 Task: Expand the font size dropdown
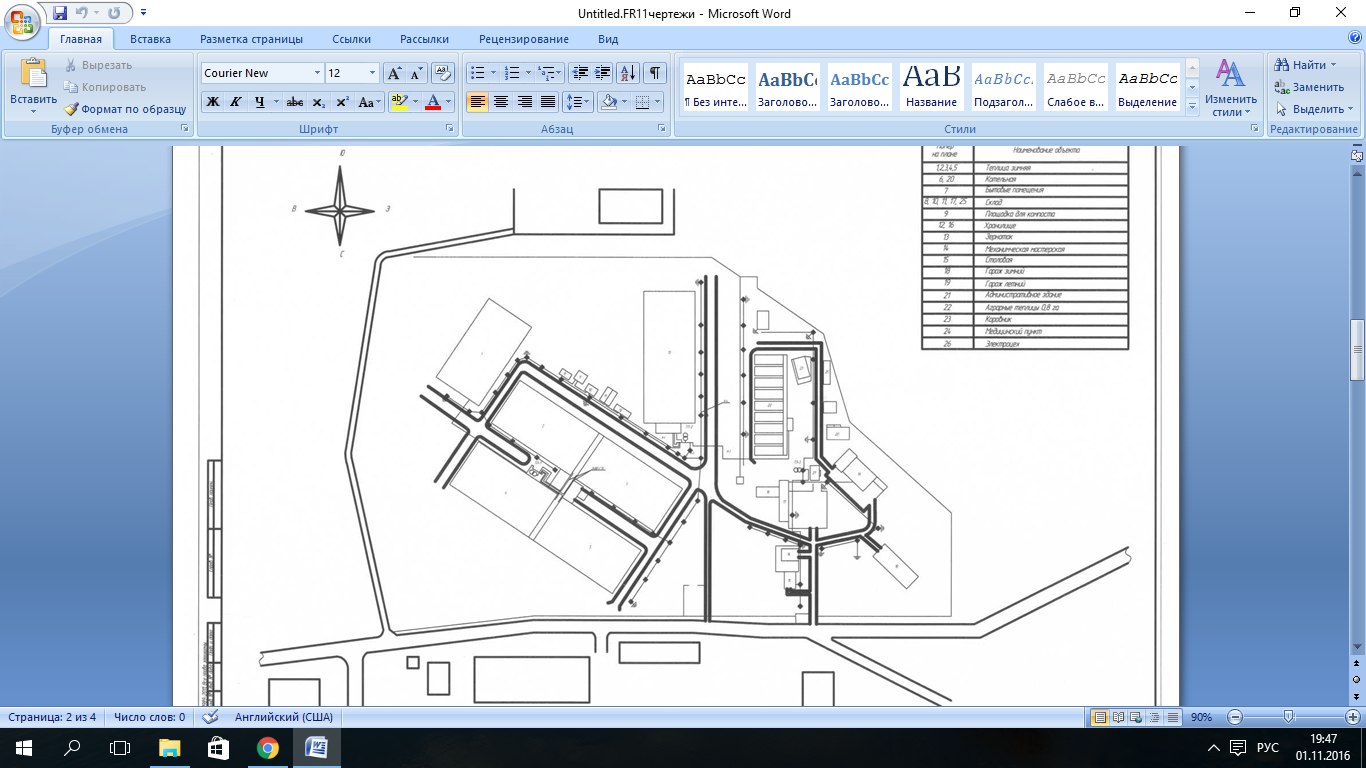pyautogui.click(x=373, y=73)
